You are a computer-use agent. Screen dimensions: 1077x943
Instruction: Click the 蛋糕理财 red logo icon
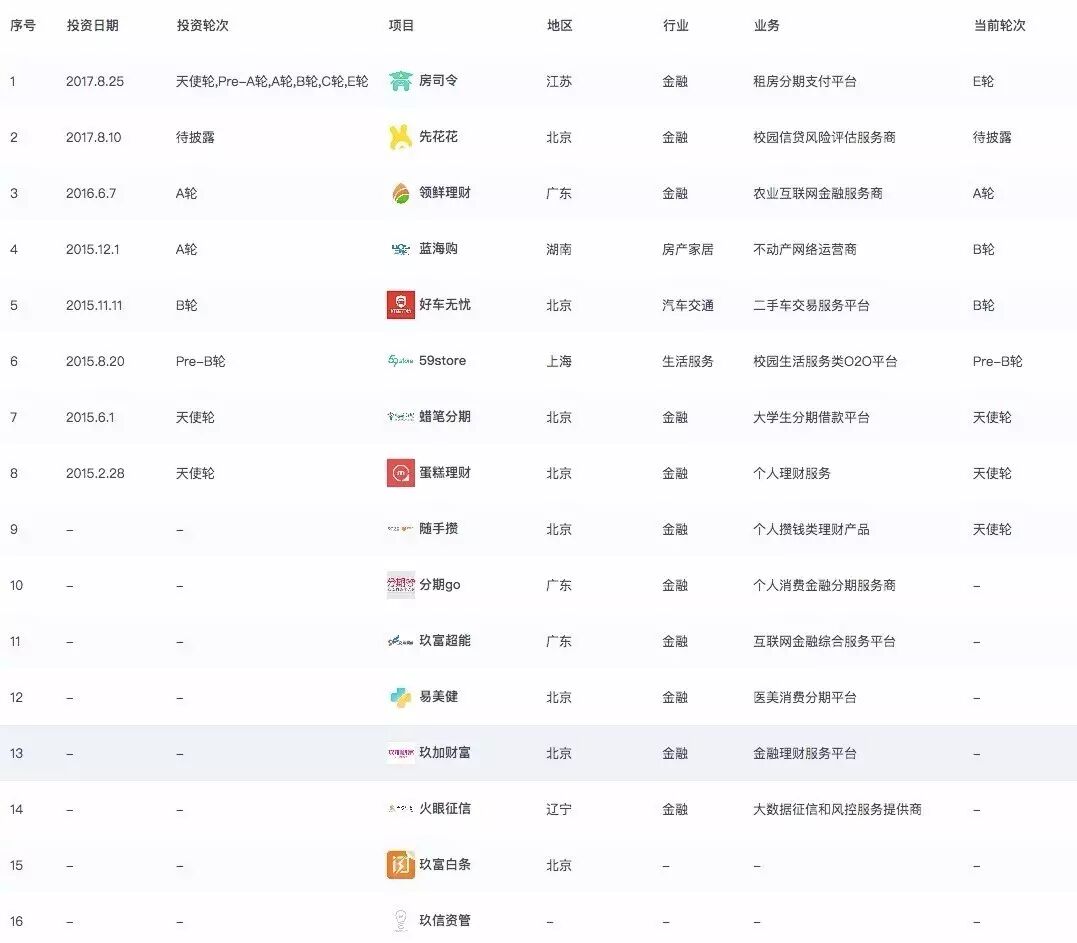(400, 473)
